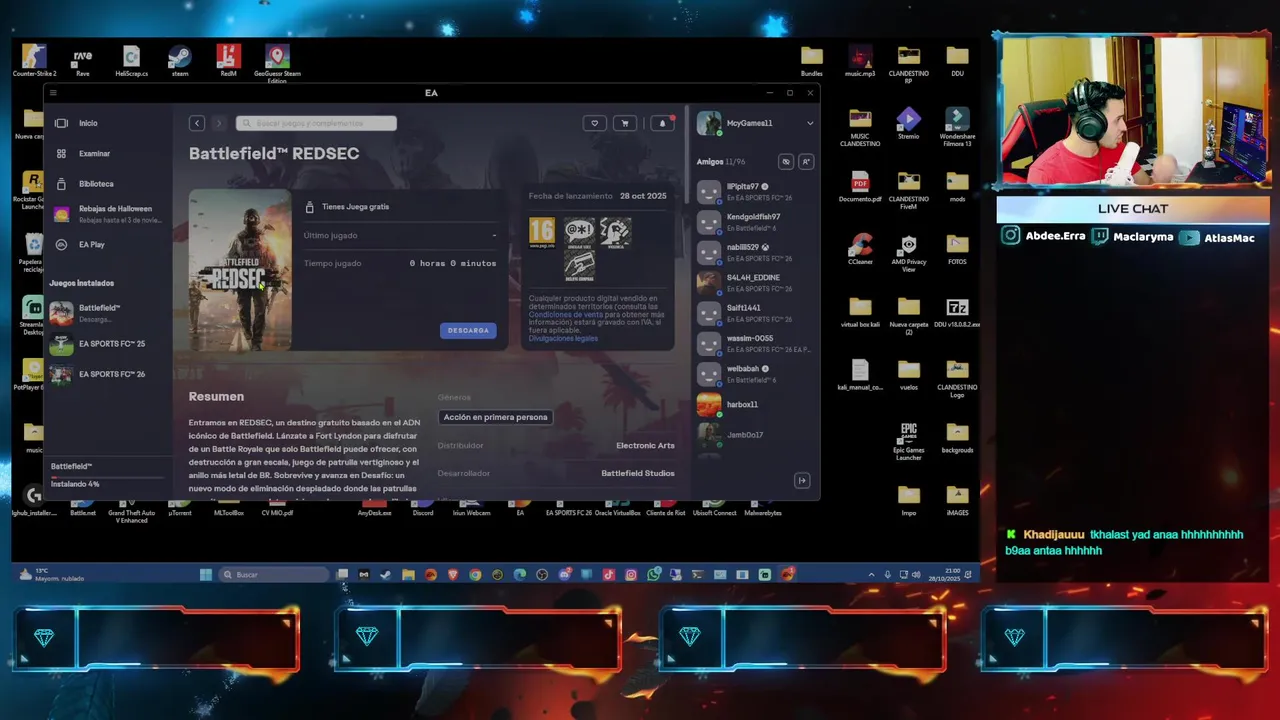Open RedM desktop shortcut
The height and width of the screenshot is (720, 1280).
pos(229,61)
